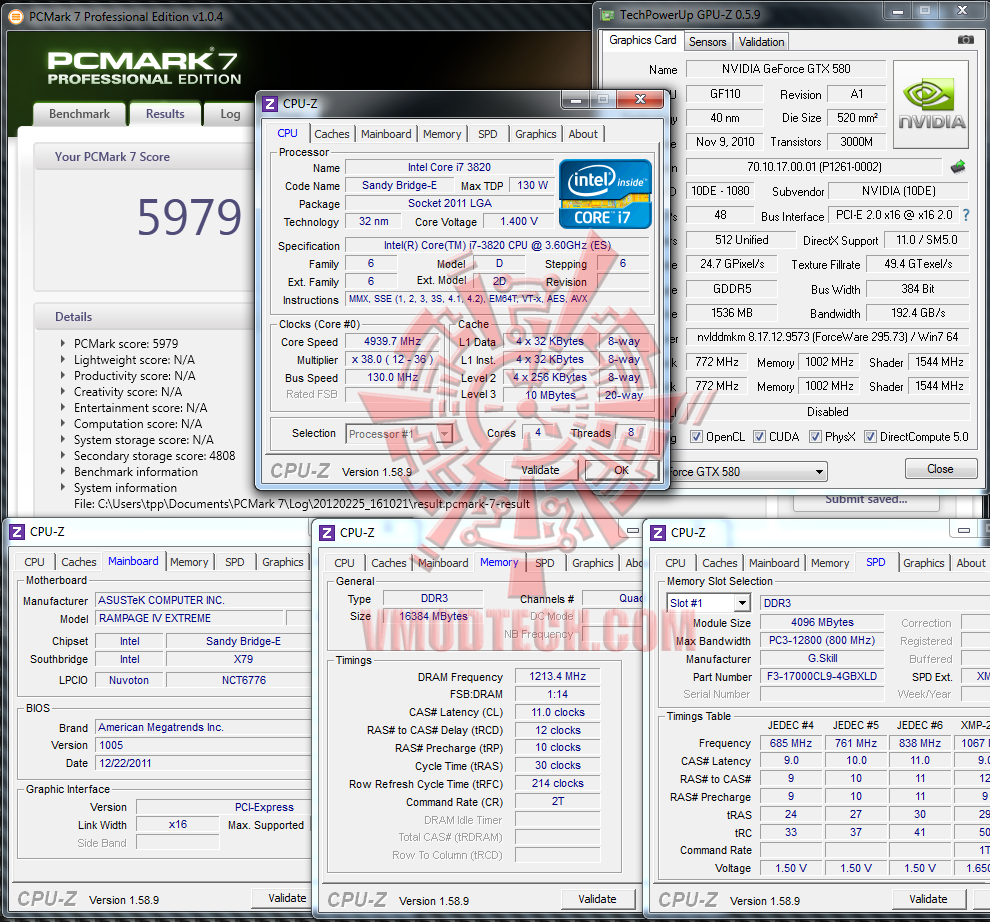Screen dimensions: 990x922
Task: Click the Z icon of the Memory CPU-Z window
Action: [327, 533]
